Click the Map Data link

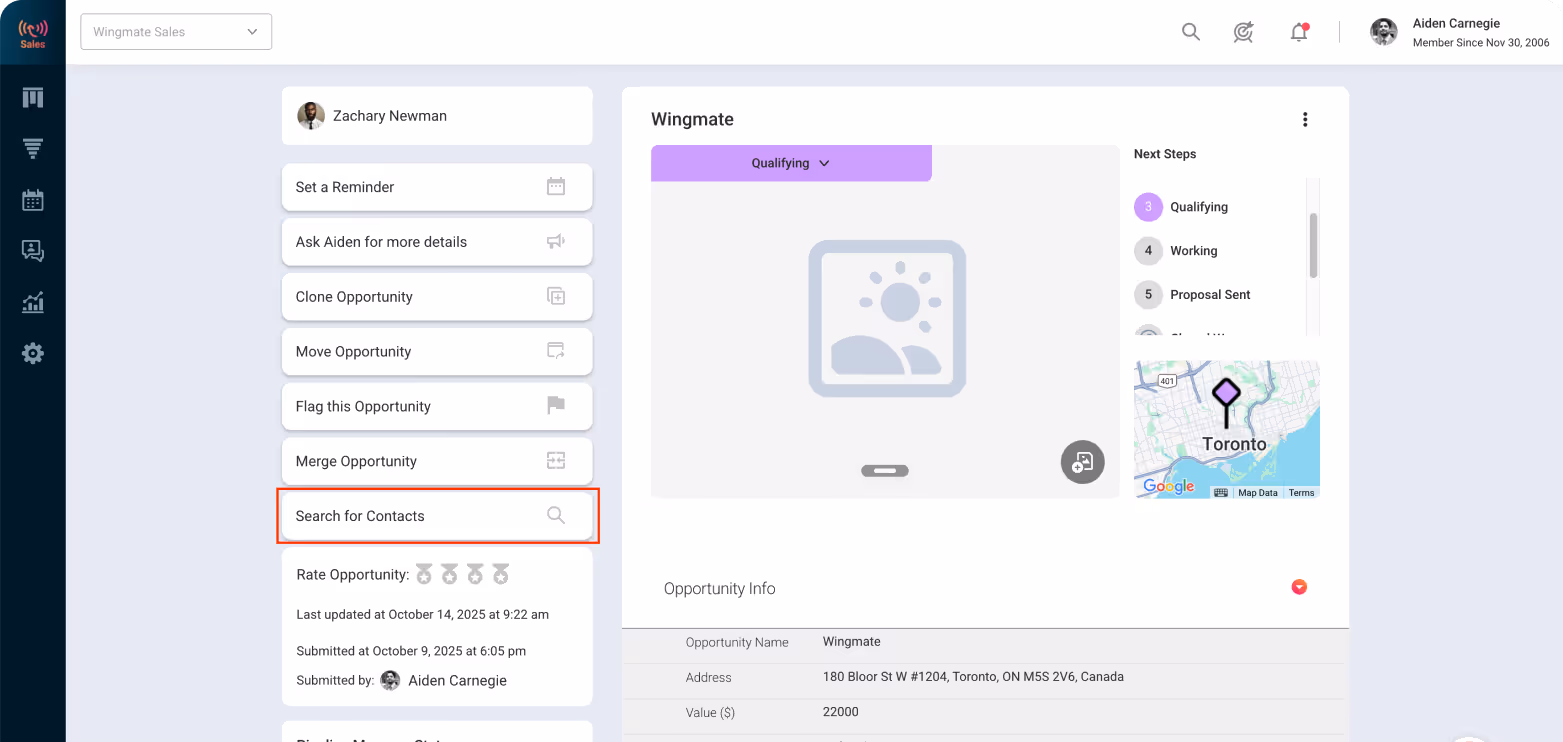1258,493
